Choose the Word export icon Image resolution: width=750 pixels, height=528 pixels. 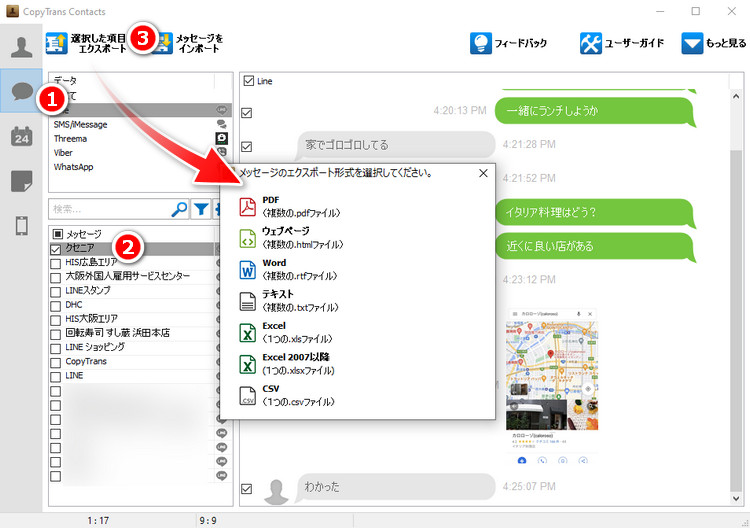pyautogui.click(x=247, y=270)
